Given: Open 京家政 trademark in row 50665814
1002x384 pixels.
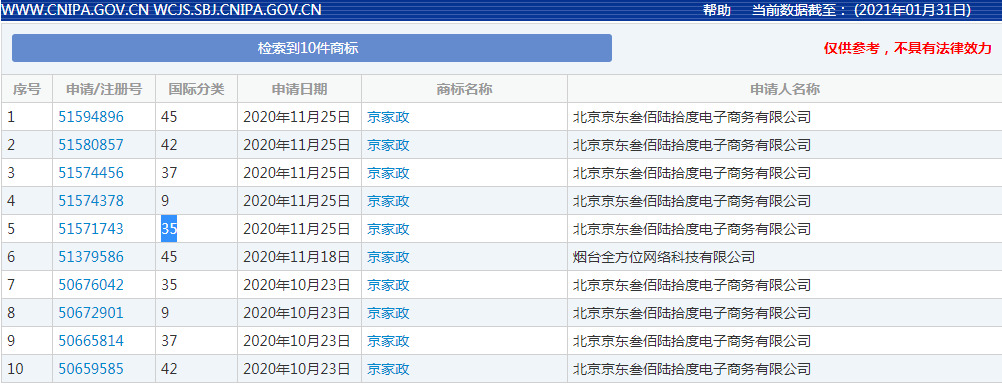Looking at the screenshot, I should [x=389, y=341].
